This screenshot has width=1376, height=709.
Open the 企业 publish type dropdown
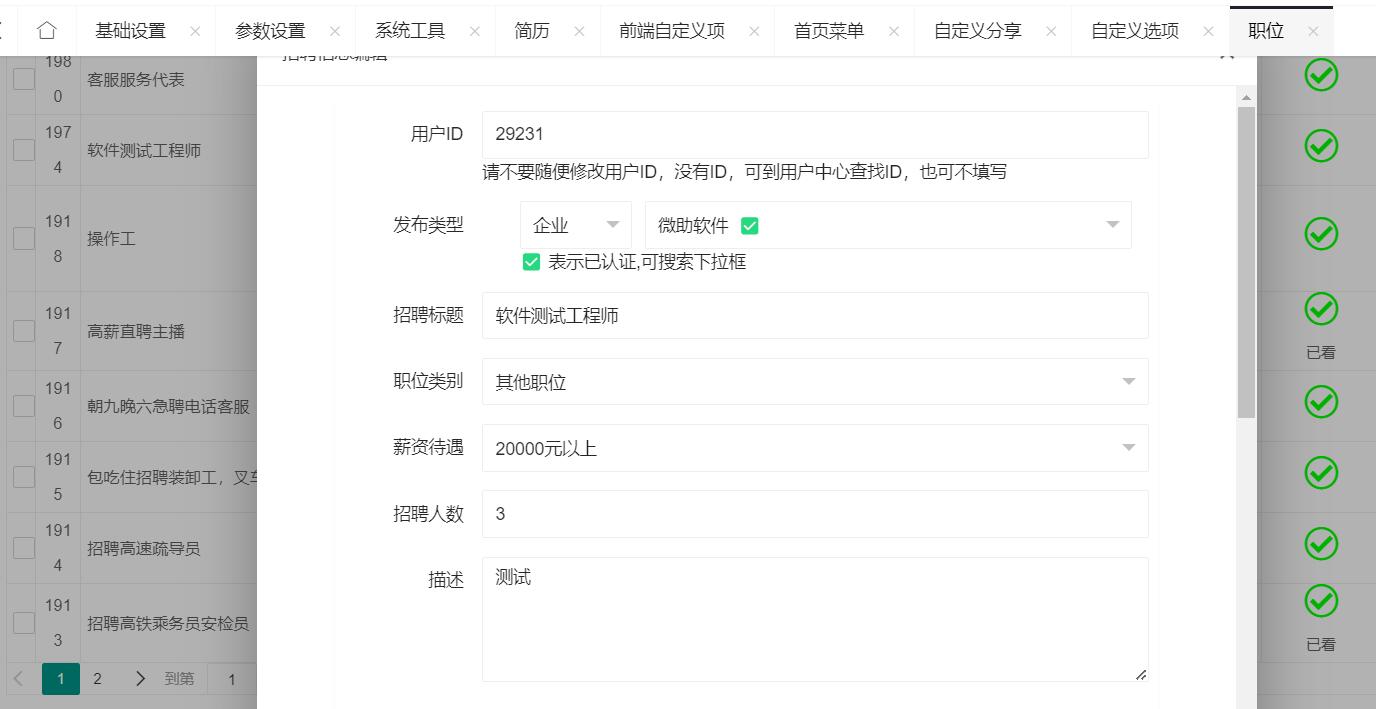click(576, 225)
